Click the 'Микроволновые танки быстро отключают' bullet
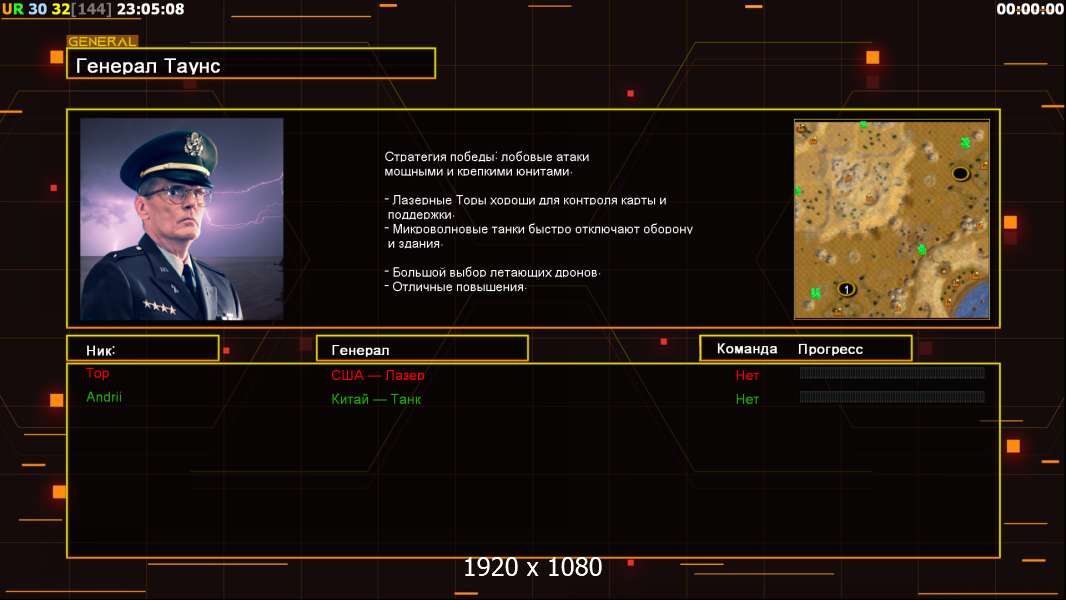 538,229
